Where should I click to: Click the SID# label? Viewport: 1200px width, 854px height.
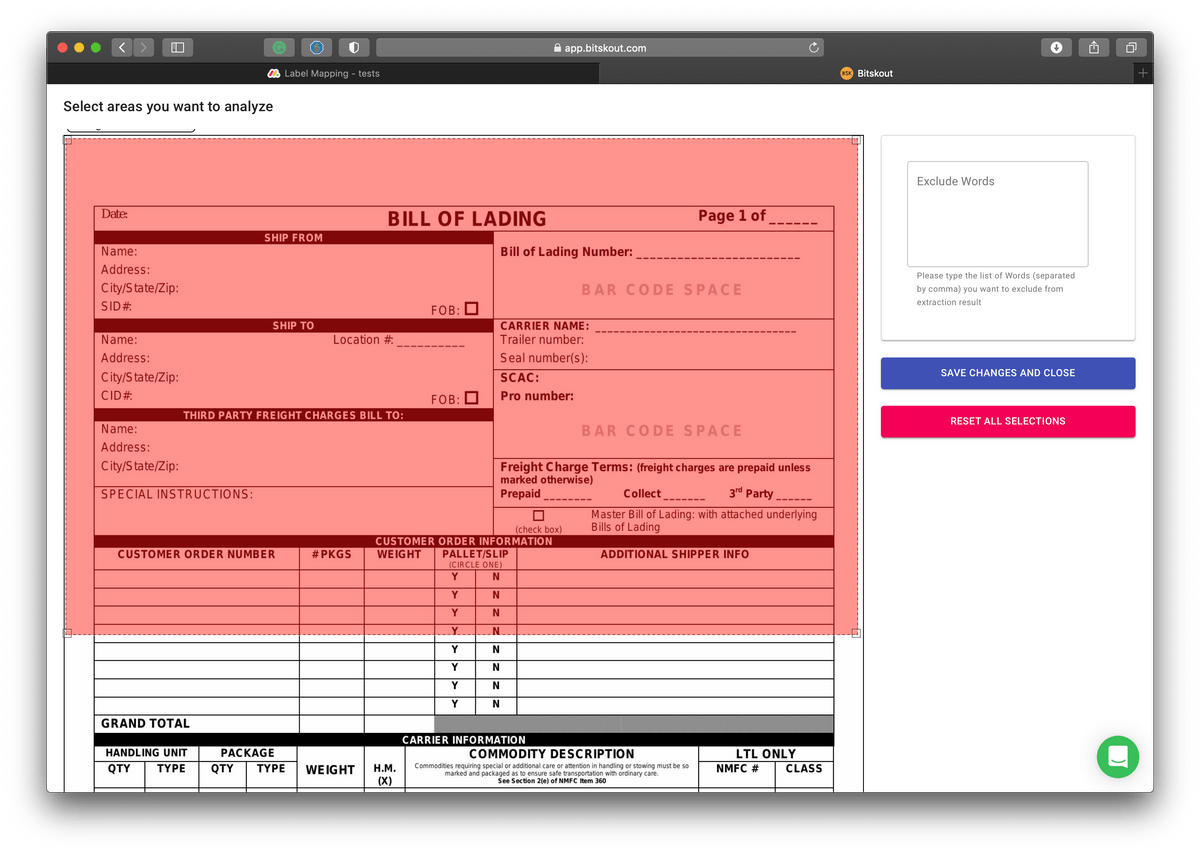click(x=116, y=306)
